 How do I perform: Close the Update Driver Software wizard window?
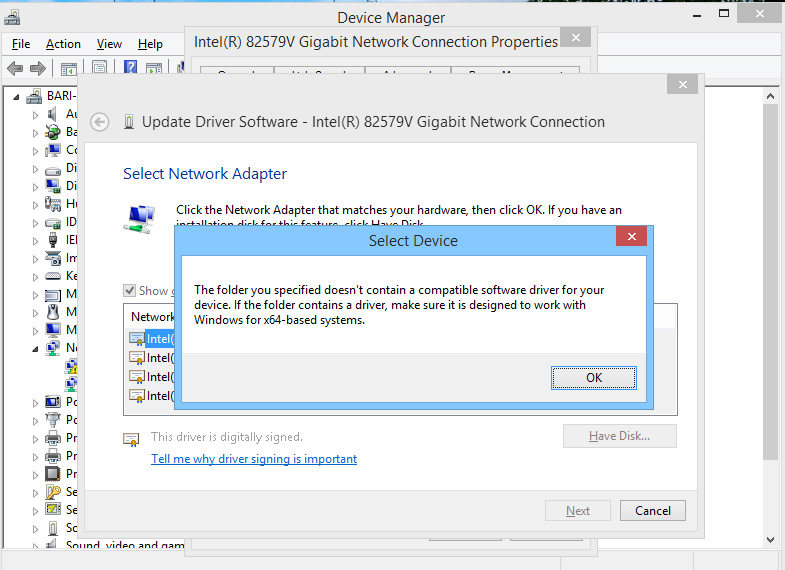click(x=683, y=84)
